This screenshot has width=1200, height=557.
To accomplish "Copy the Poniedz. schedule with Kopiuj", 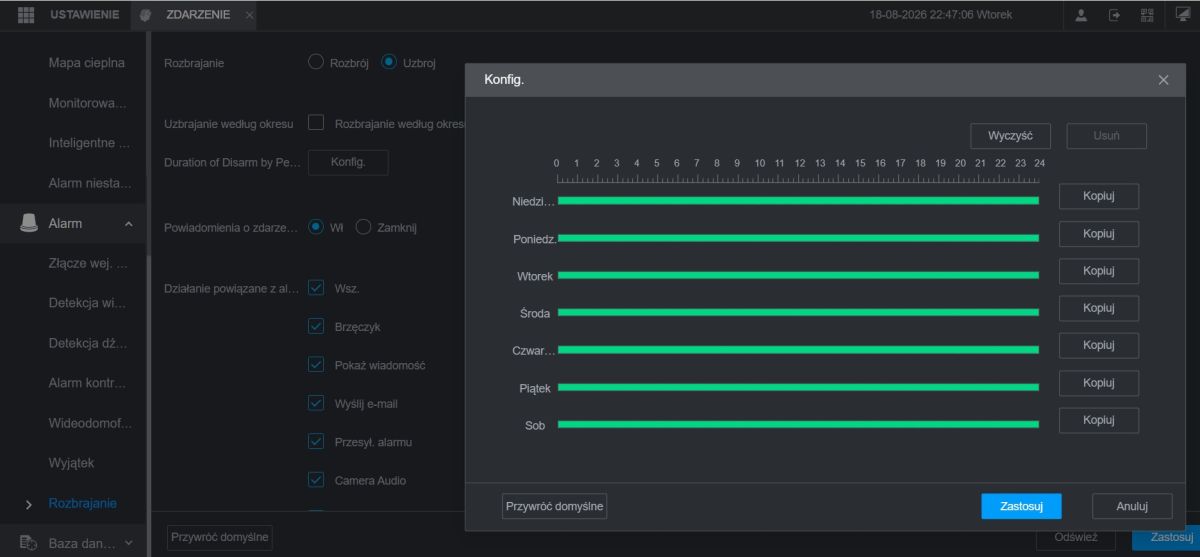I will point(1098,234).
